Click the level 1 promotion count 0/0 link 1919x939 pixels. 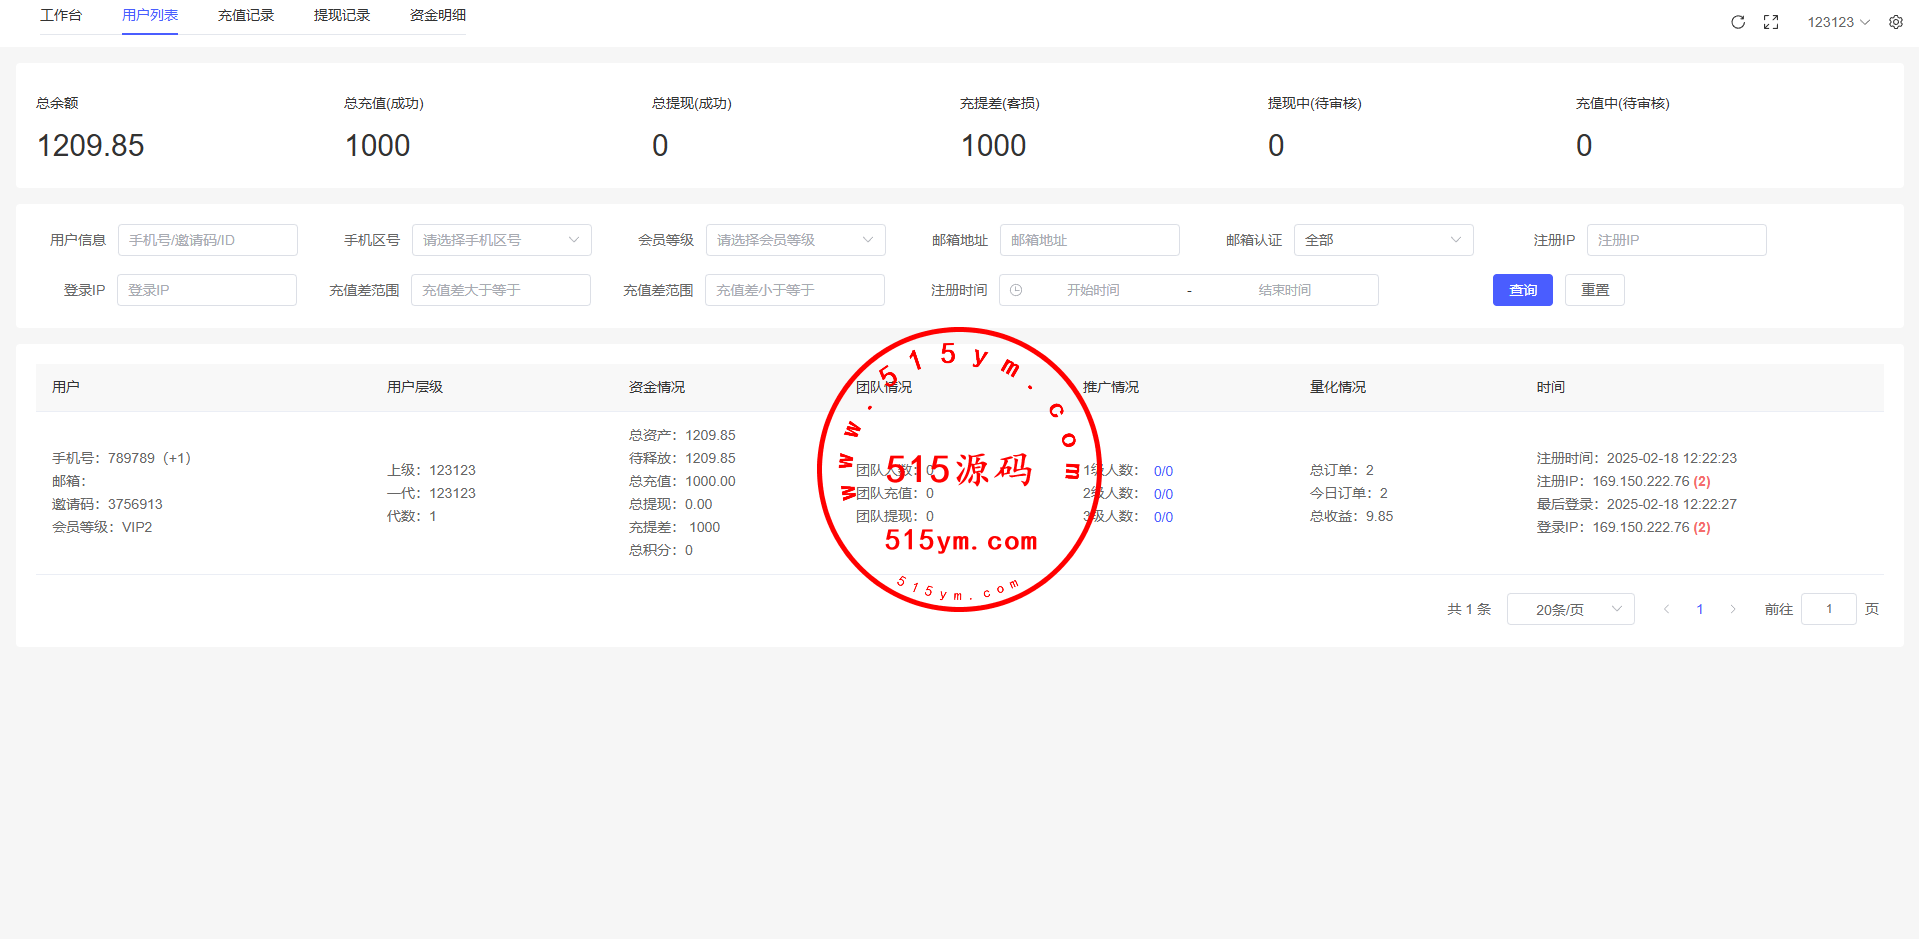pos(1163,471)
